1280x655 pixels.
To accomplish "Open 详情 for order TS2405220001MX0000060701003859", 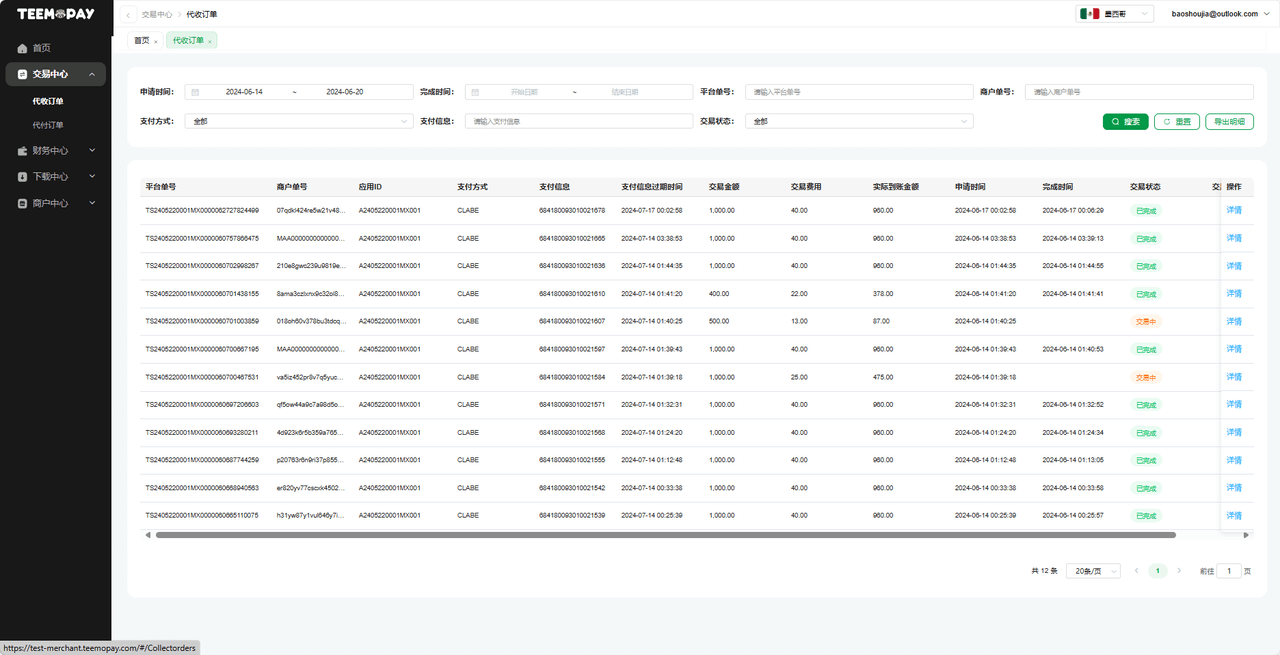I will click(x=1234, y=321).
